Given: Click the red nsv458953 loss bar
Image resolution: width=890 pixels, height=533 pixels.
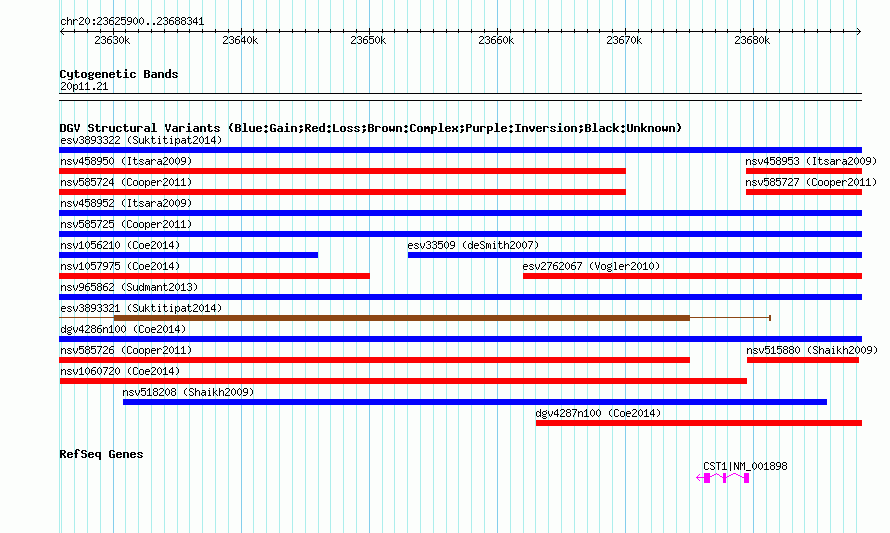Looking at the screenshot, I should point(804,171).
